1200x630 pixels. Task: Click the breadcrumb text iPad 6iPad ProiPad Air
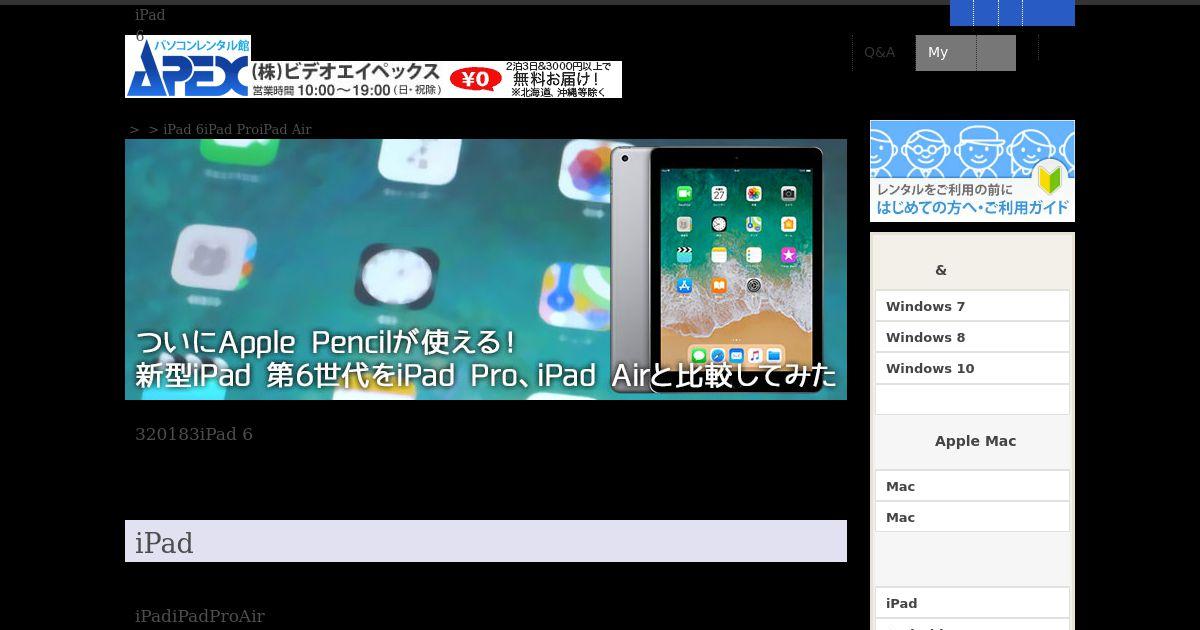(237, 129)
